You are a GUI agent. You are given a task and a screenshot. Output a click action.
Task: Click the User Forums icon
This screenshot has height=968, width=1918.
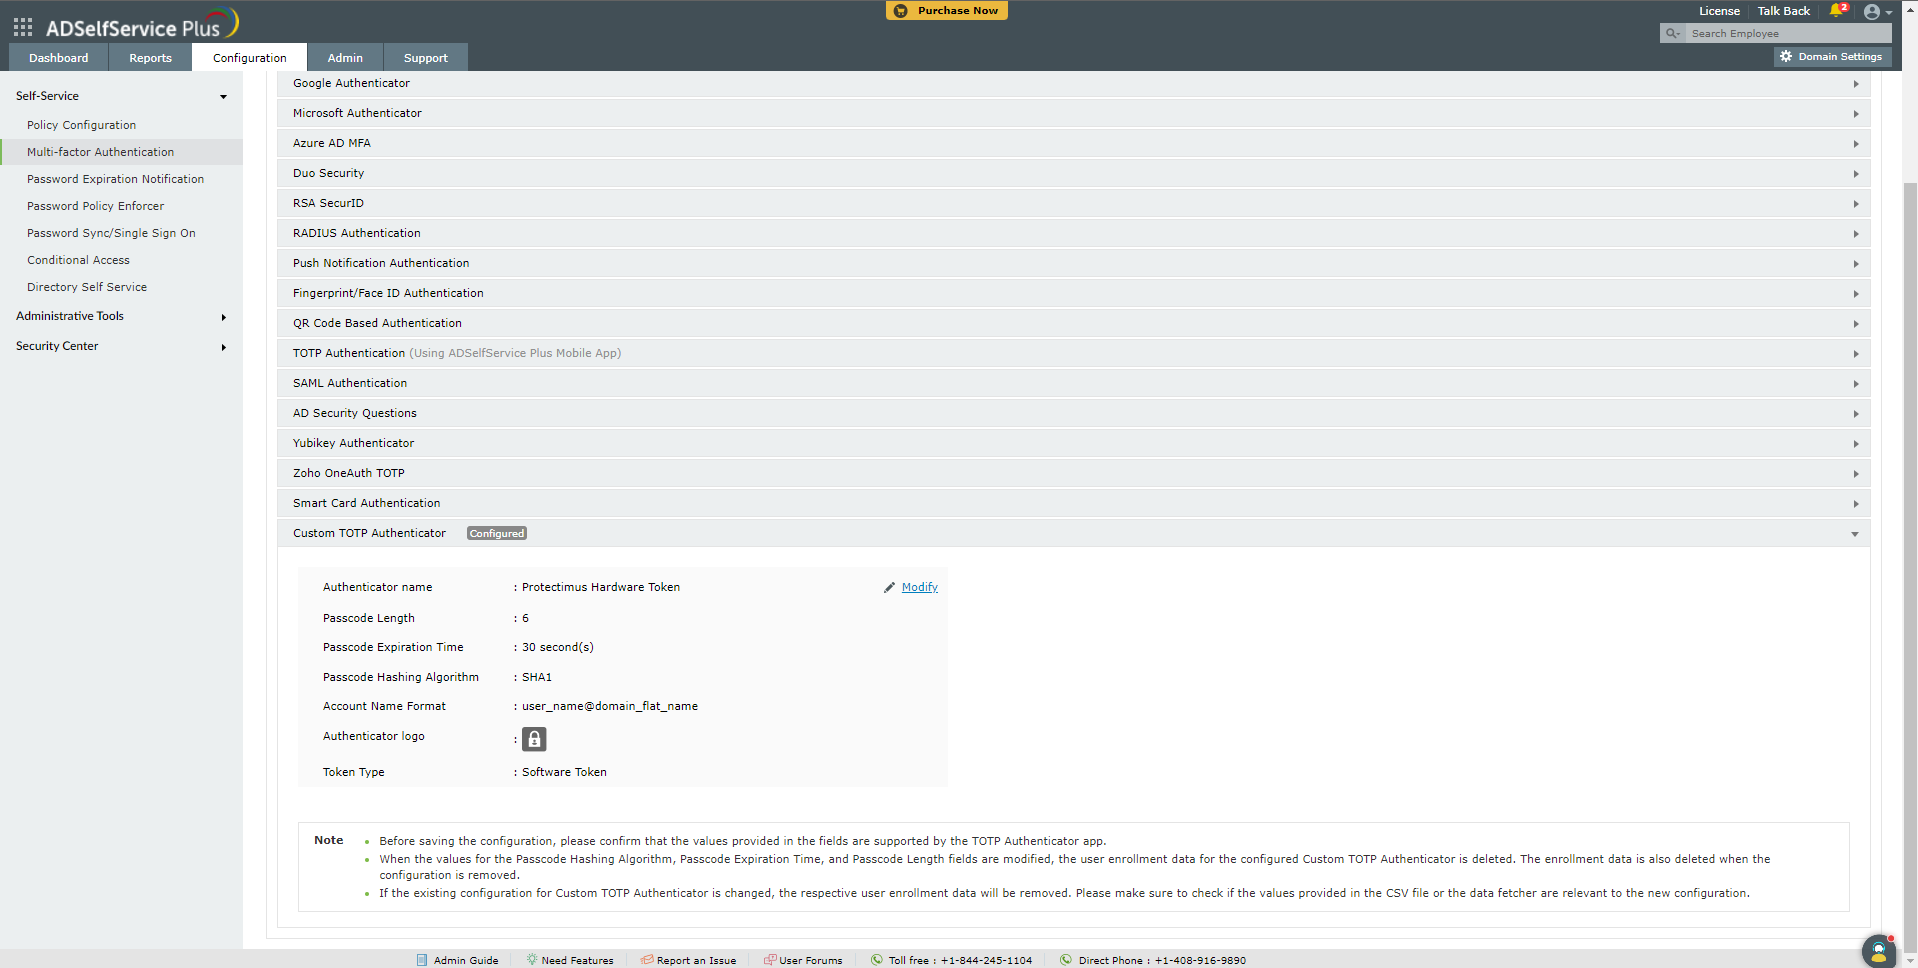[770, 960]
